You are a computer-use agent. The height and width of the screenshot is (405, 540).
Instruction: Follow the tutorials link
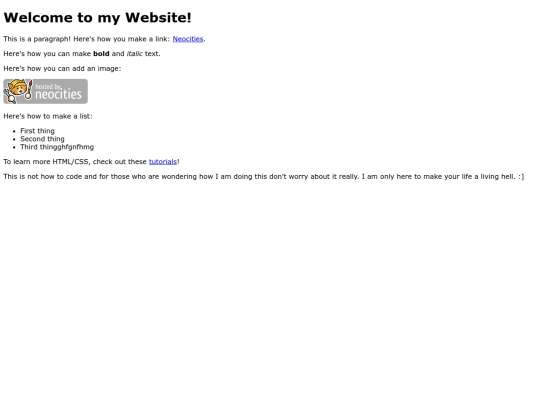click(163, 162)
